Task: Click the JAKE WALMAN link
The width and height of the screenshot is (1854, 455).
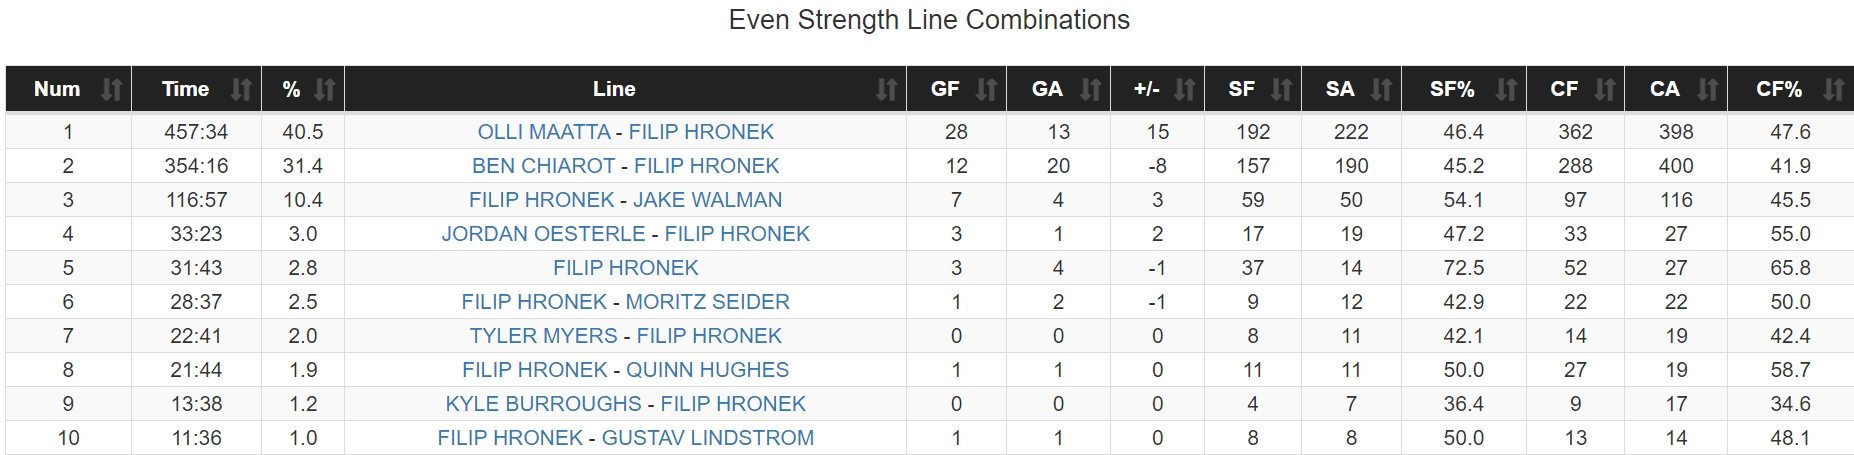Action: pos(707,200)
